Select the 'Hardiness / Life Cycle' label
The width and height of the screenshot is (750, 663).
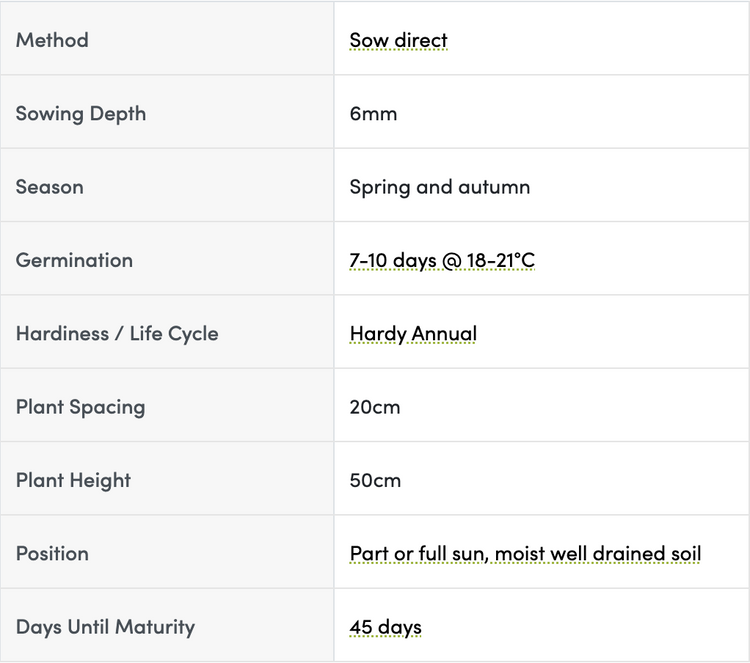click(x=117, y=334)
